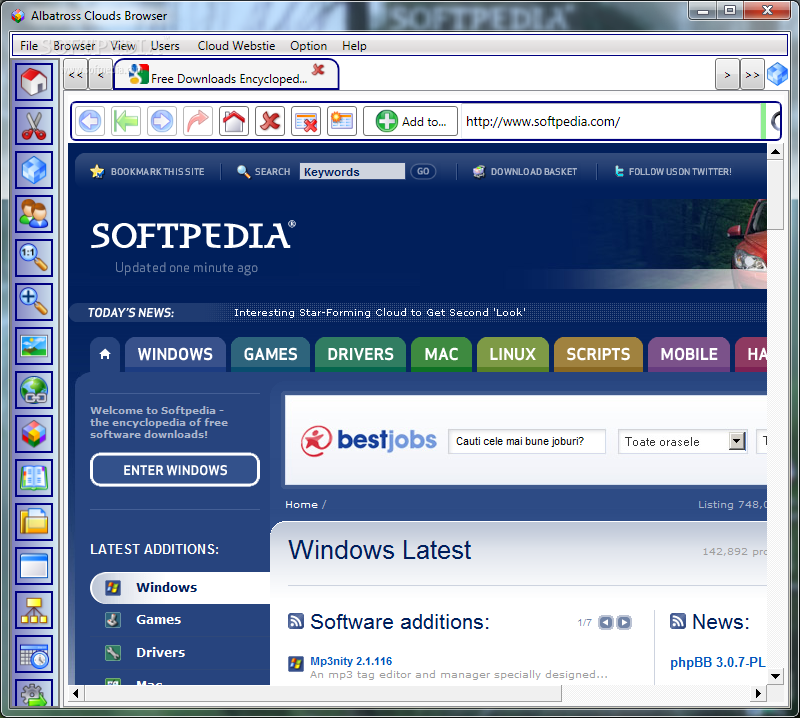Image resolution: width=800 pixels, height=718 pixels.
Task: Expand the Toate orasele dropdown
Action: [737, 441]
